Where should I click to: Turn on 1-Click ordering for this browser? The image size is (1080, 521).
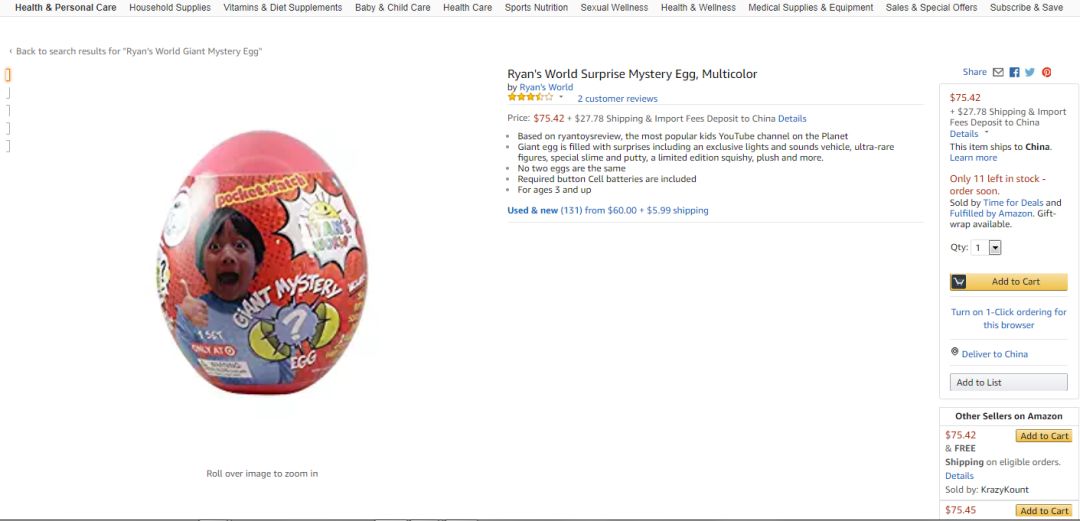(1008, 318)
